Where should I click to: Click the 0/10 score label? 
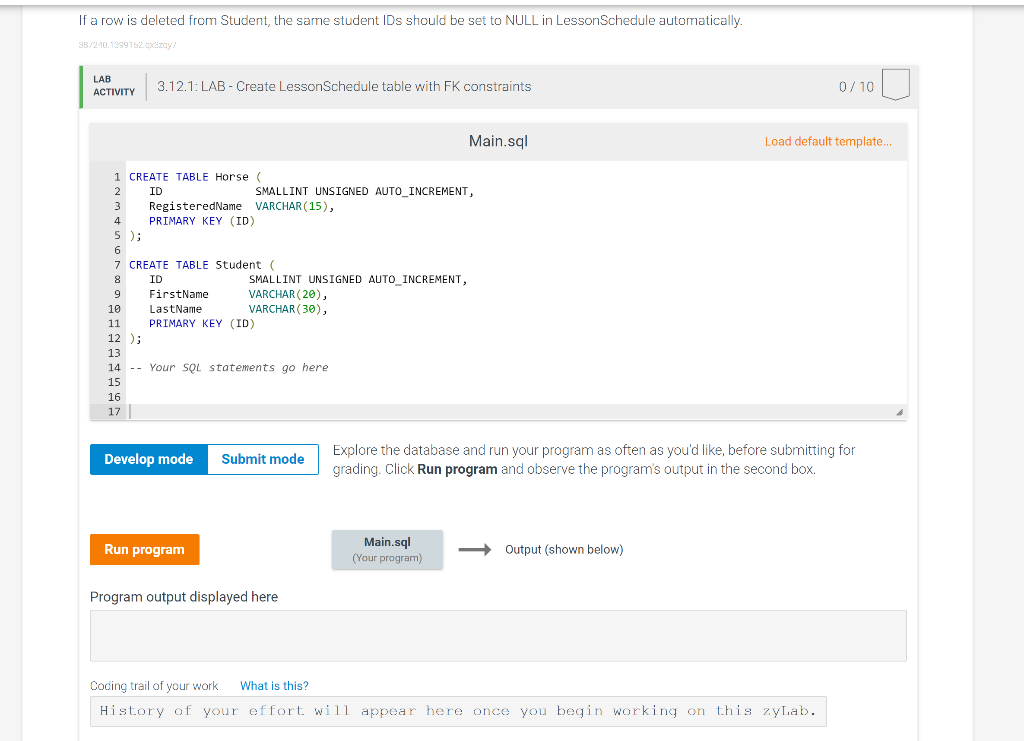point(856,86)
